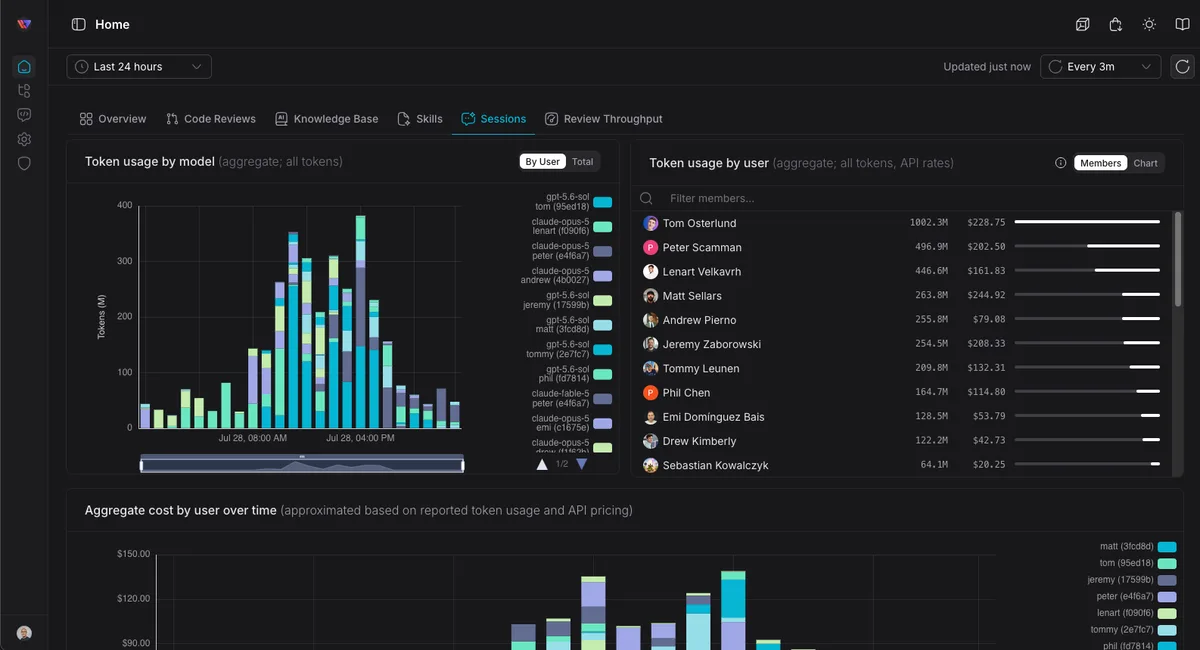Open the Overview tab
The image size is (1200, 650).
point(113,119)
